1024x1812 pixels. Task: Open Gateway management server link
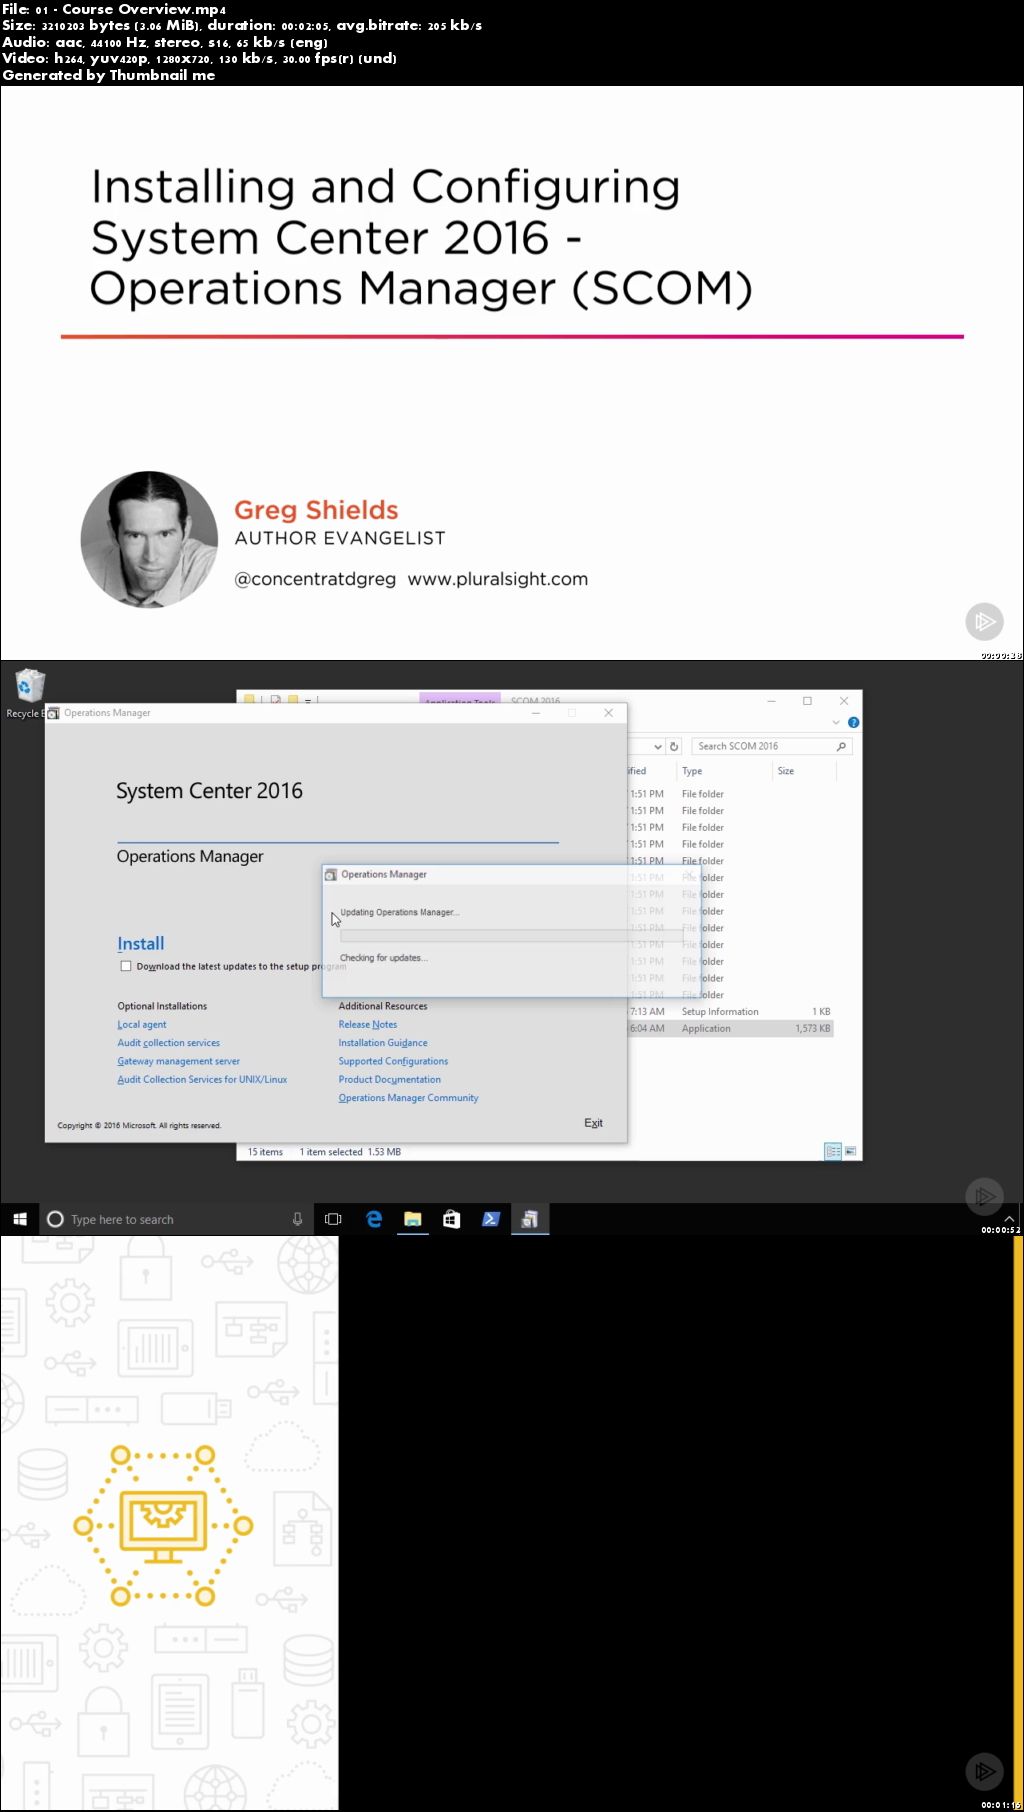tap(178, 1061)
